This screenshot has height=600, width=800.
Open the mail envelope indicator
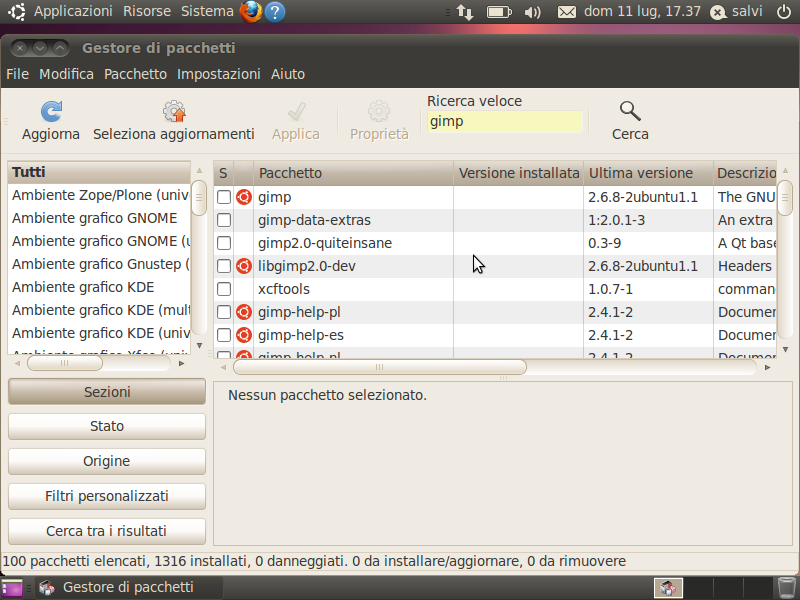click(x=566, y=12)
